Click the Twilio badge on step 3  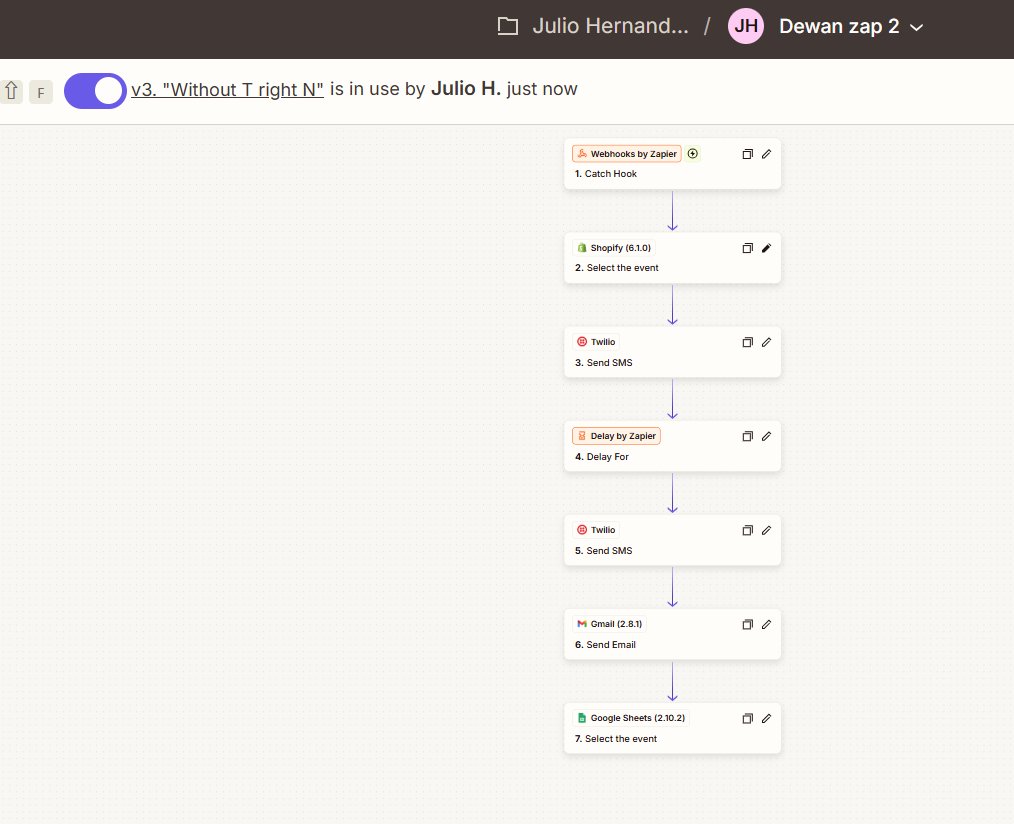click(x=596, y=342)
